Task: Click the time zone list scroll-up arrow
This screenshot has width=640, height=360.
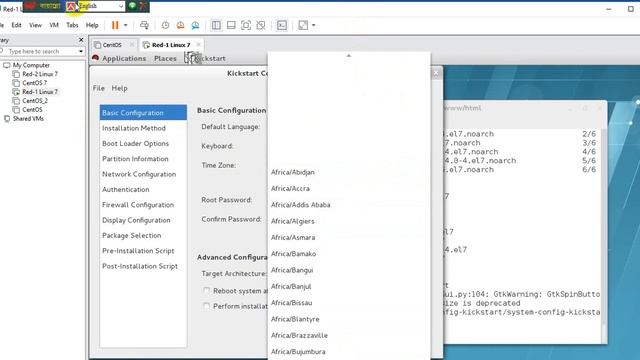Action: point(349,56)
